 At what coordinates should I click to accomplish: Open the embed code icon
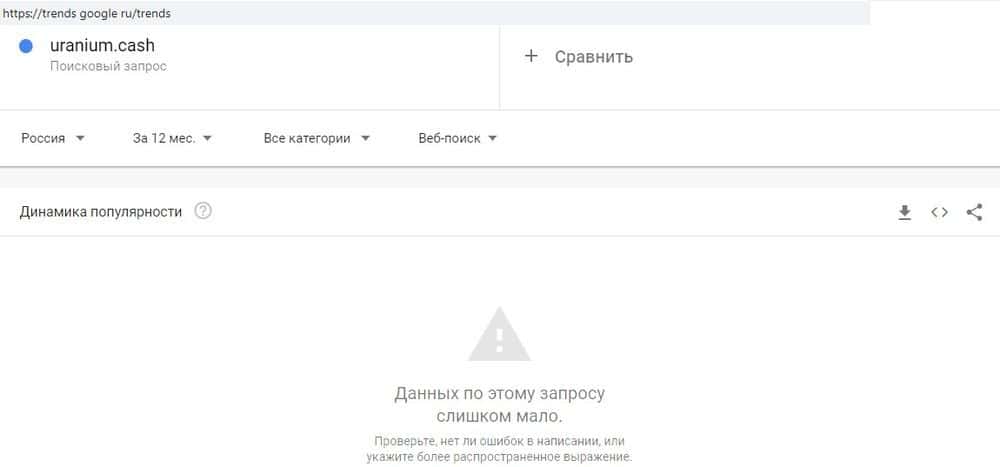[939, 212]
